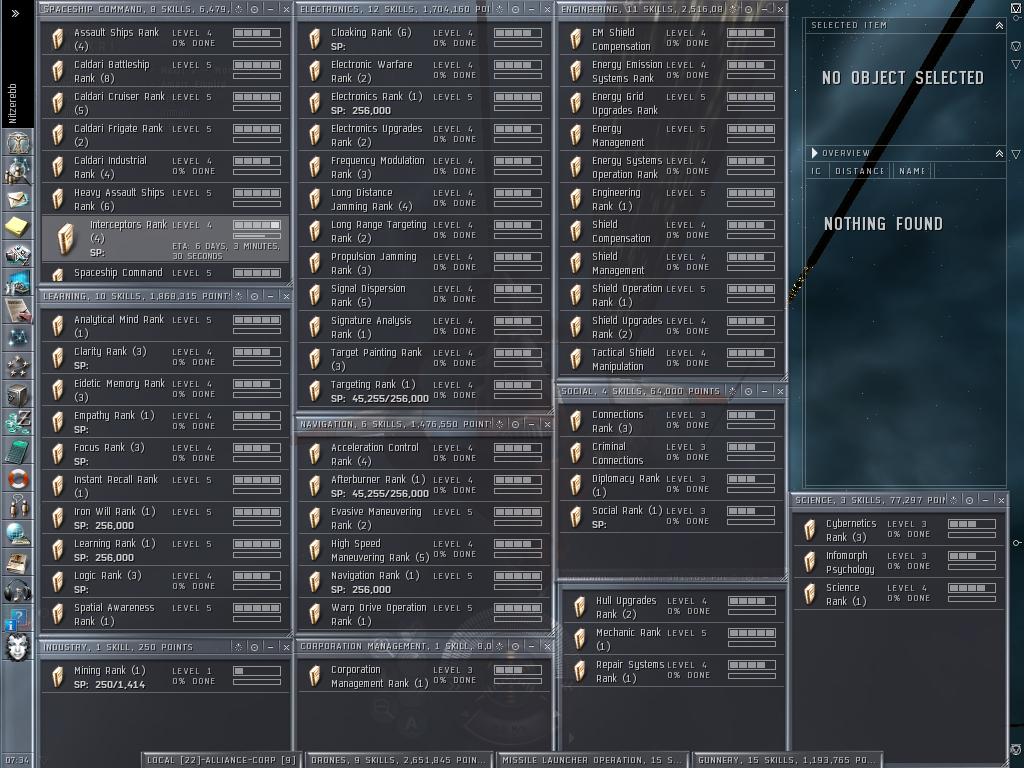Click the Nitzerebb character name label
The width and height of the screenshot is (1024, 768).
pos(12,103)
